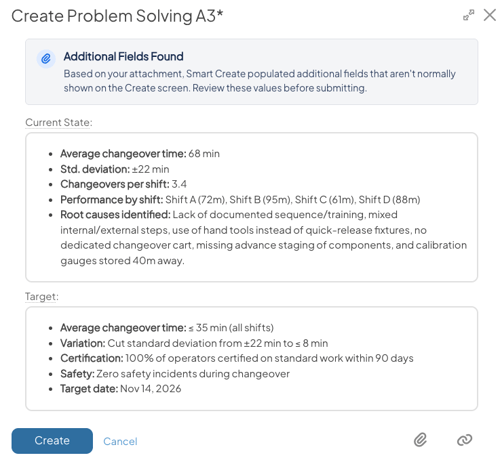
Task: Click the Std. deviation ±22 min line
Action: 115,169
